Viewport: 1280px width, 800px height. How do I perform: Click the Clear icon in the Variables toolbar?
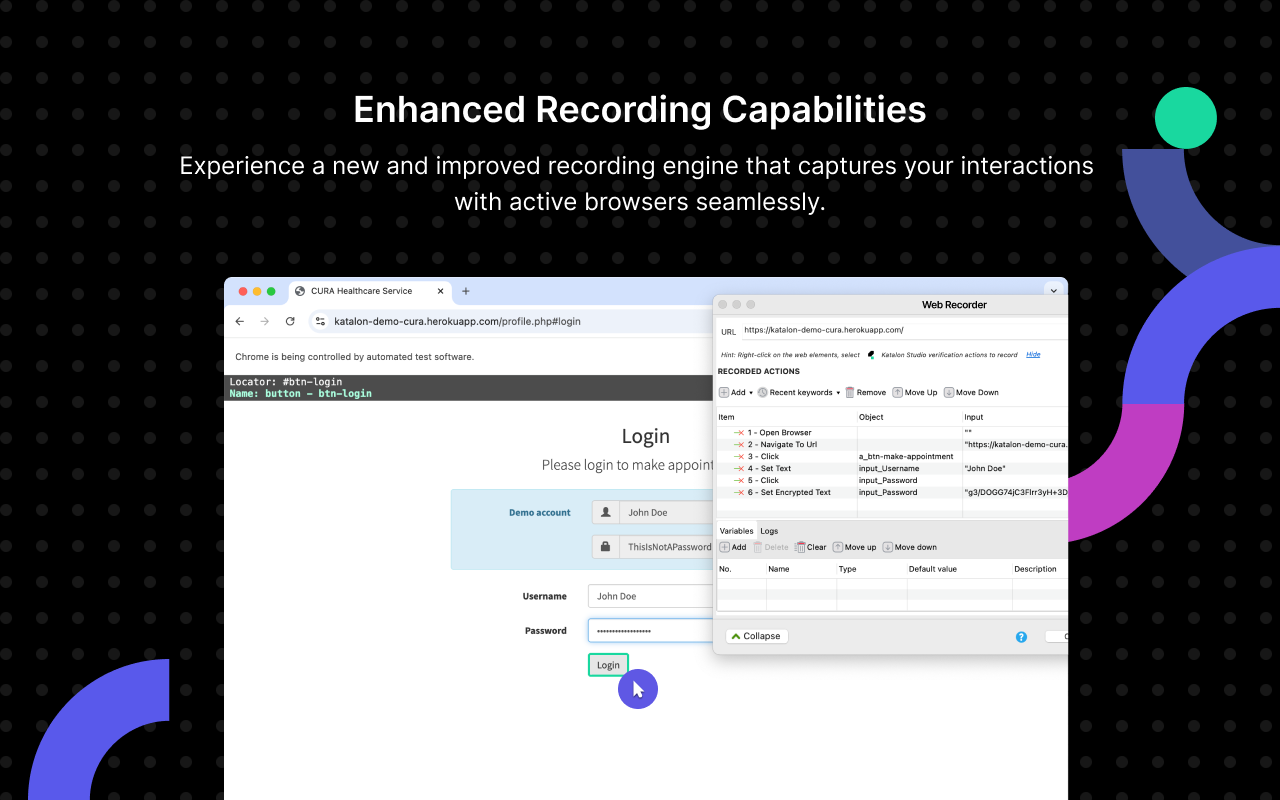pyautogui.click(x=800, y=546)
